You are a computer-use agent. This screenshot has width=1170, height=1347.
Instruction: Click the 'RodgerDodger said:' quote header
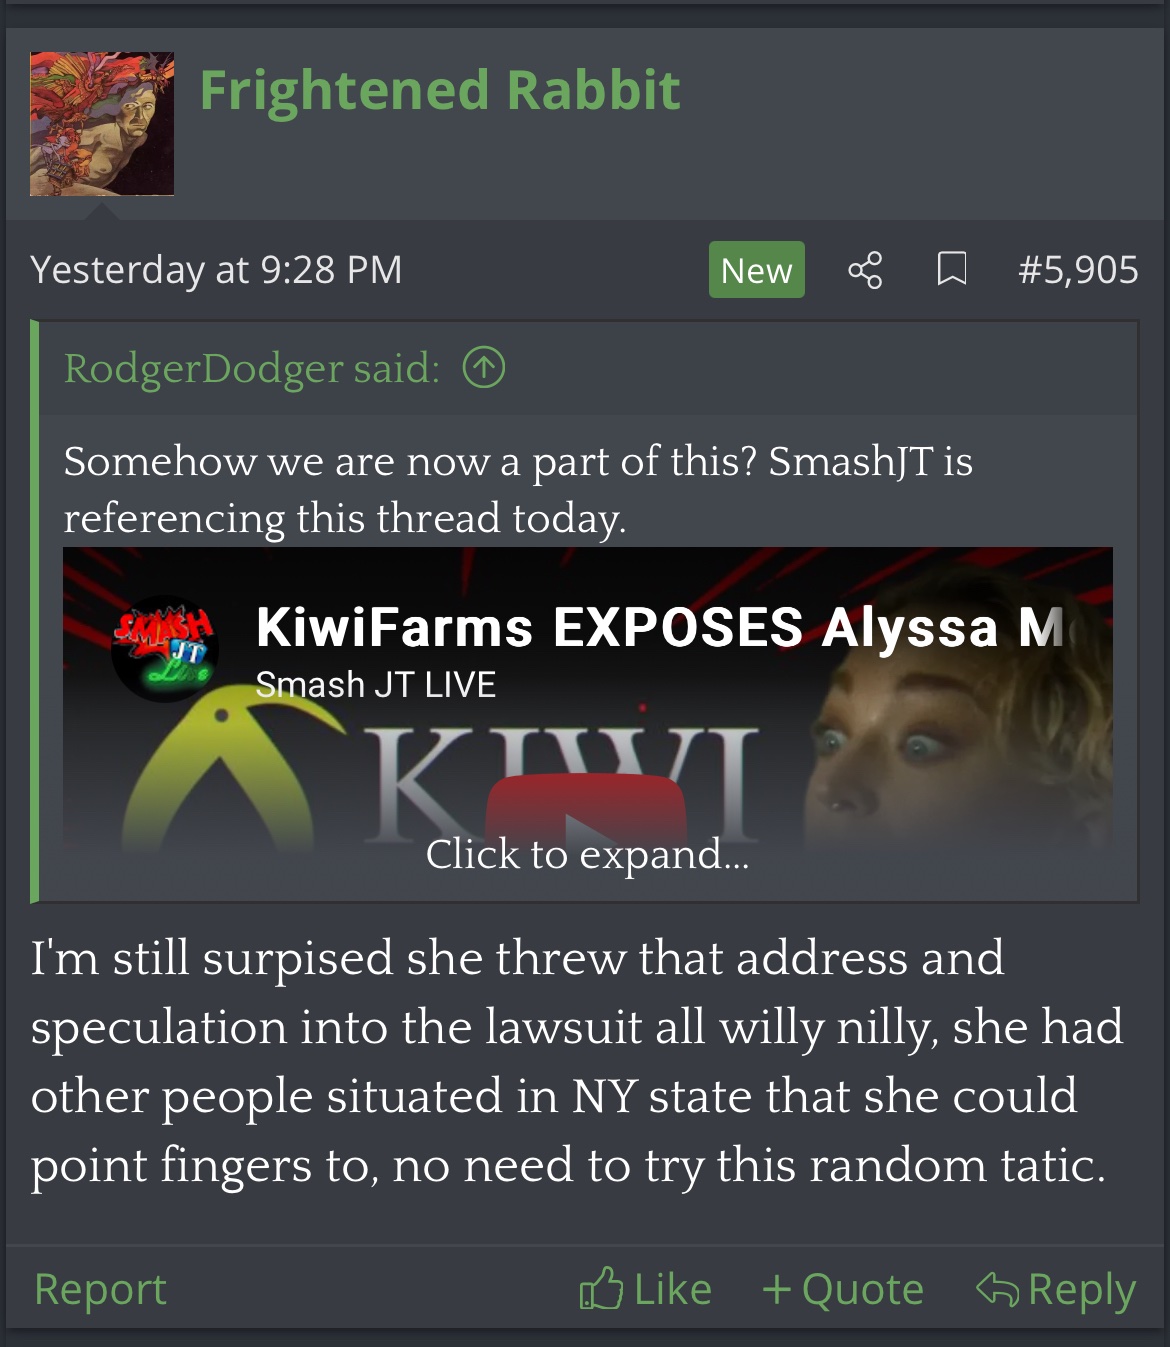(x=252, y=368)
